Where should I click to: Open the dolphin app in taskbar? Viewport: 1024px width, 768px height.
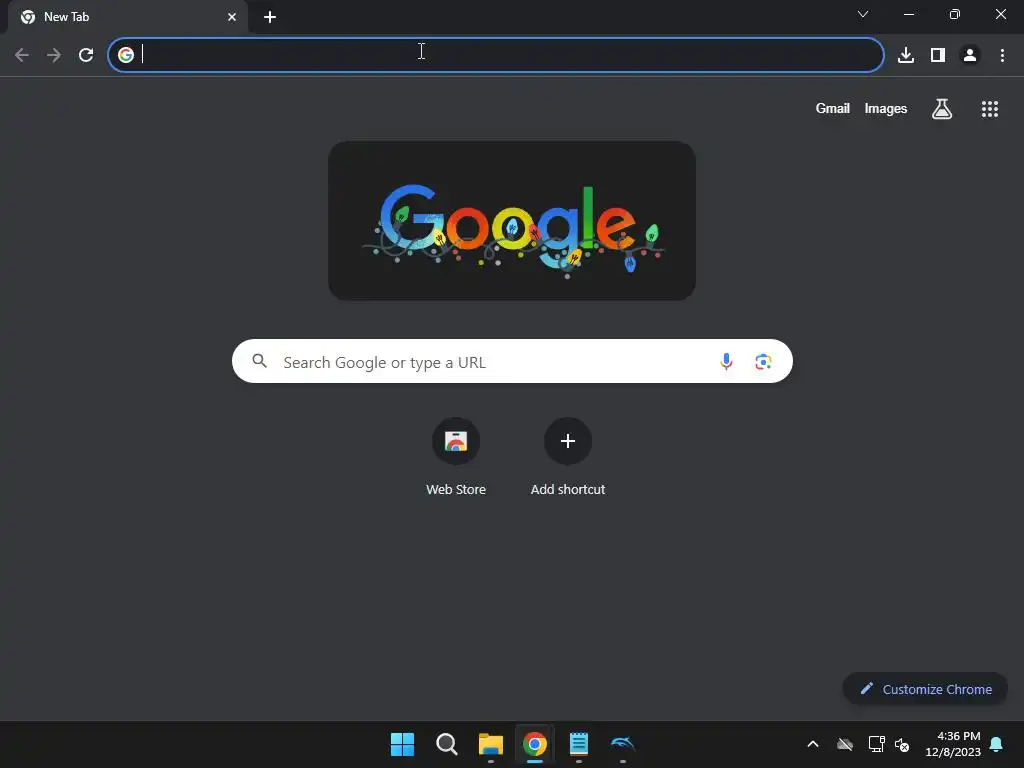[x=622, y=744]
